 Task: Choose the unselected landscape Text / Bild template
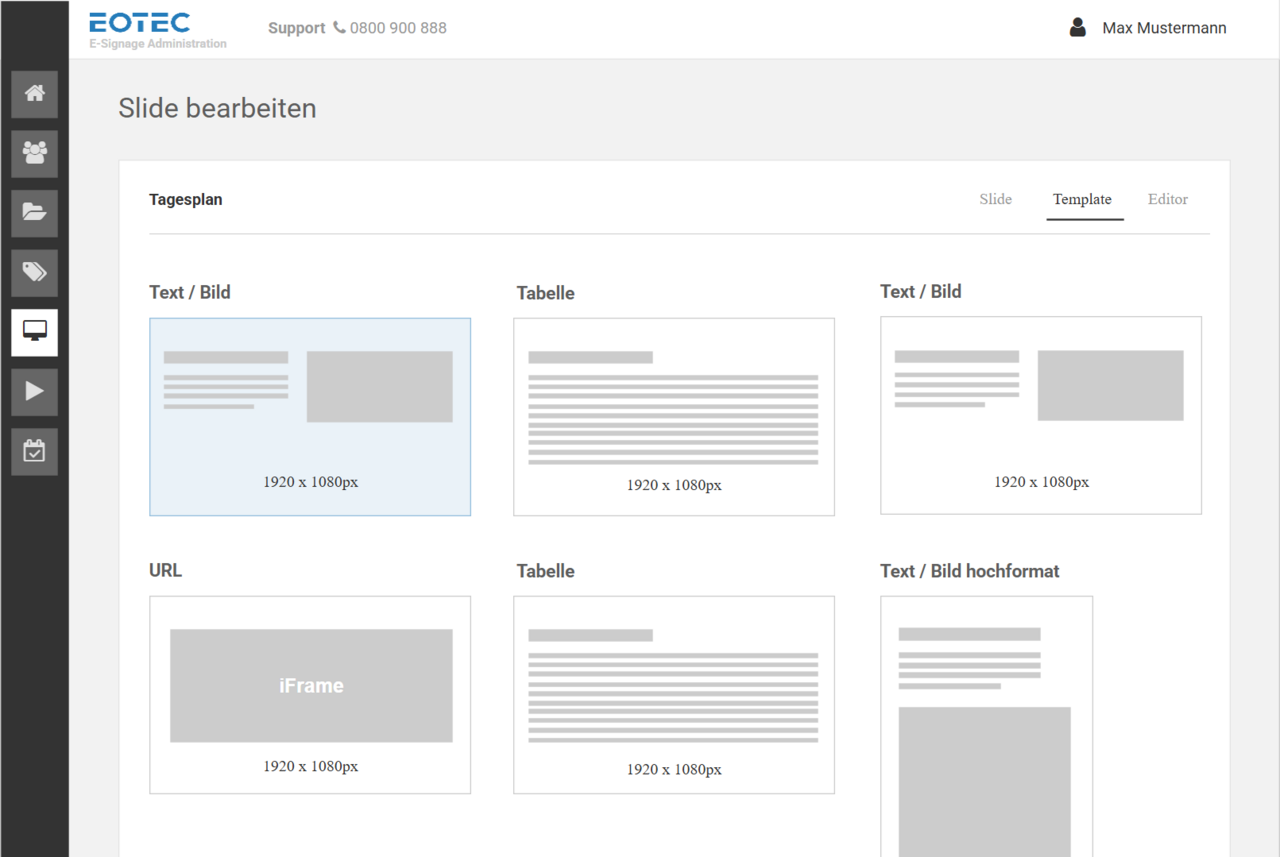coord(1041,416)
